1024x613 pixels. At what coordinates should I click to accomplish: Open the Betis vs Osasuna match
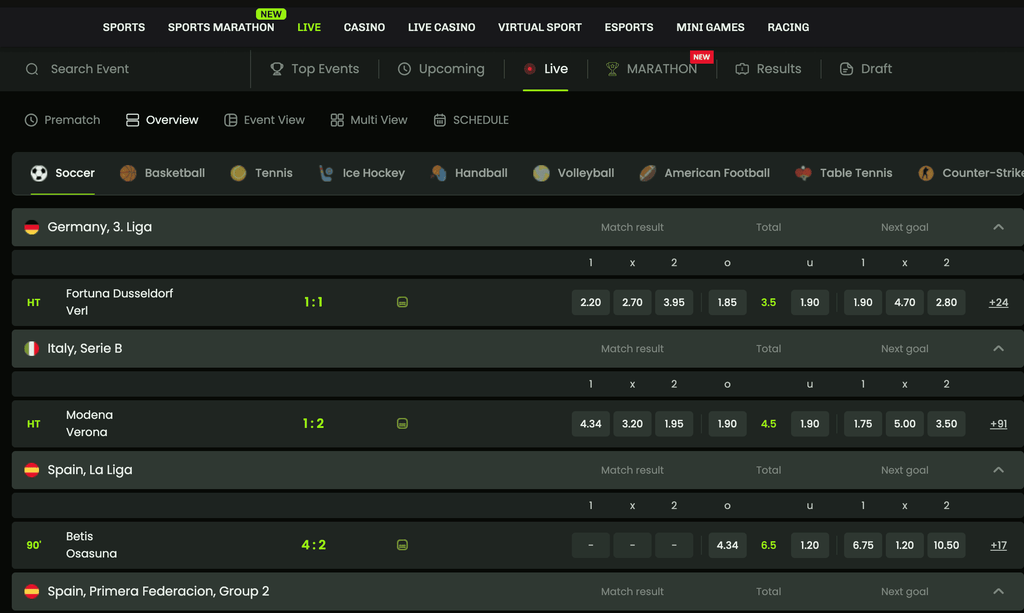coord(91,545)
